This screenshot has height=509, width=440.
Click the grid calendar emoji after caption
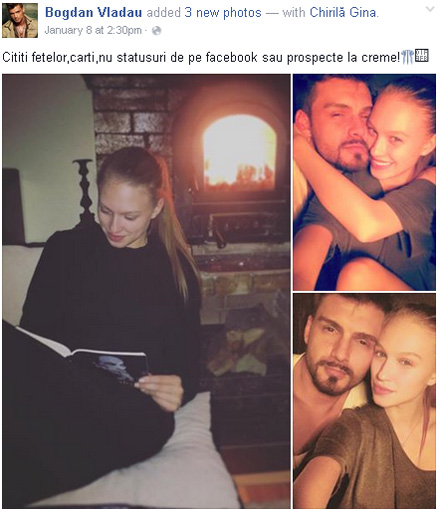pyautogui.click(x=422, y=56)
